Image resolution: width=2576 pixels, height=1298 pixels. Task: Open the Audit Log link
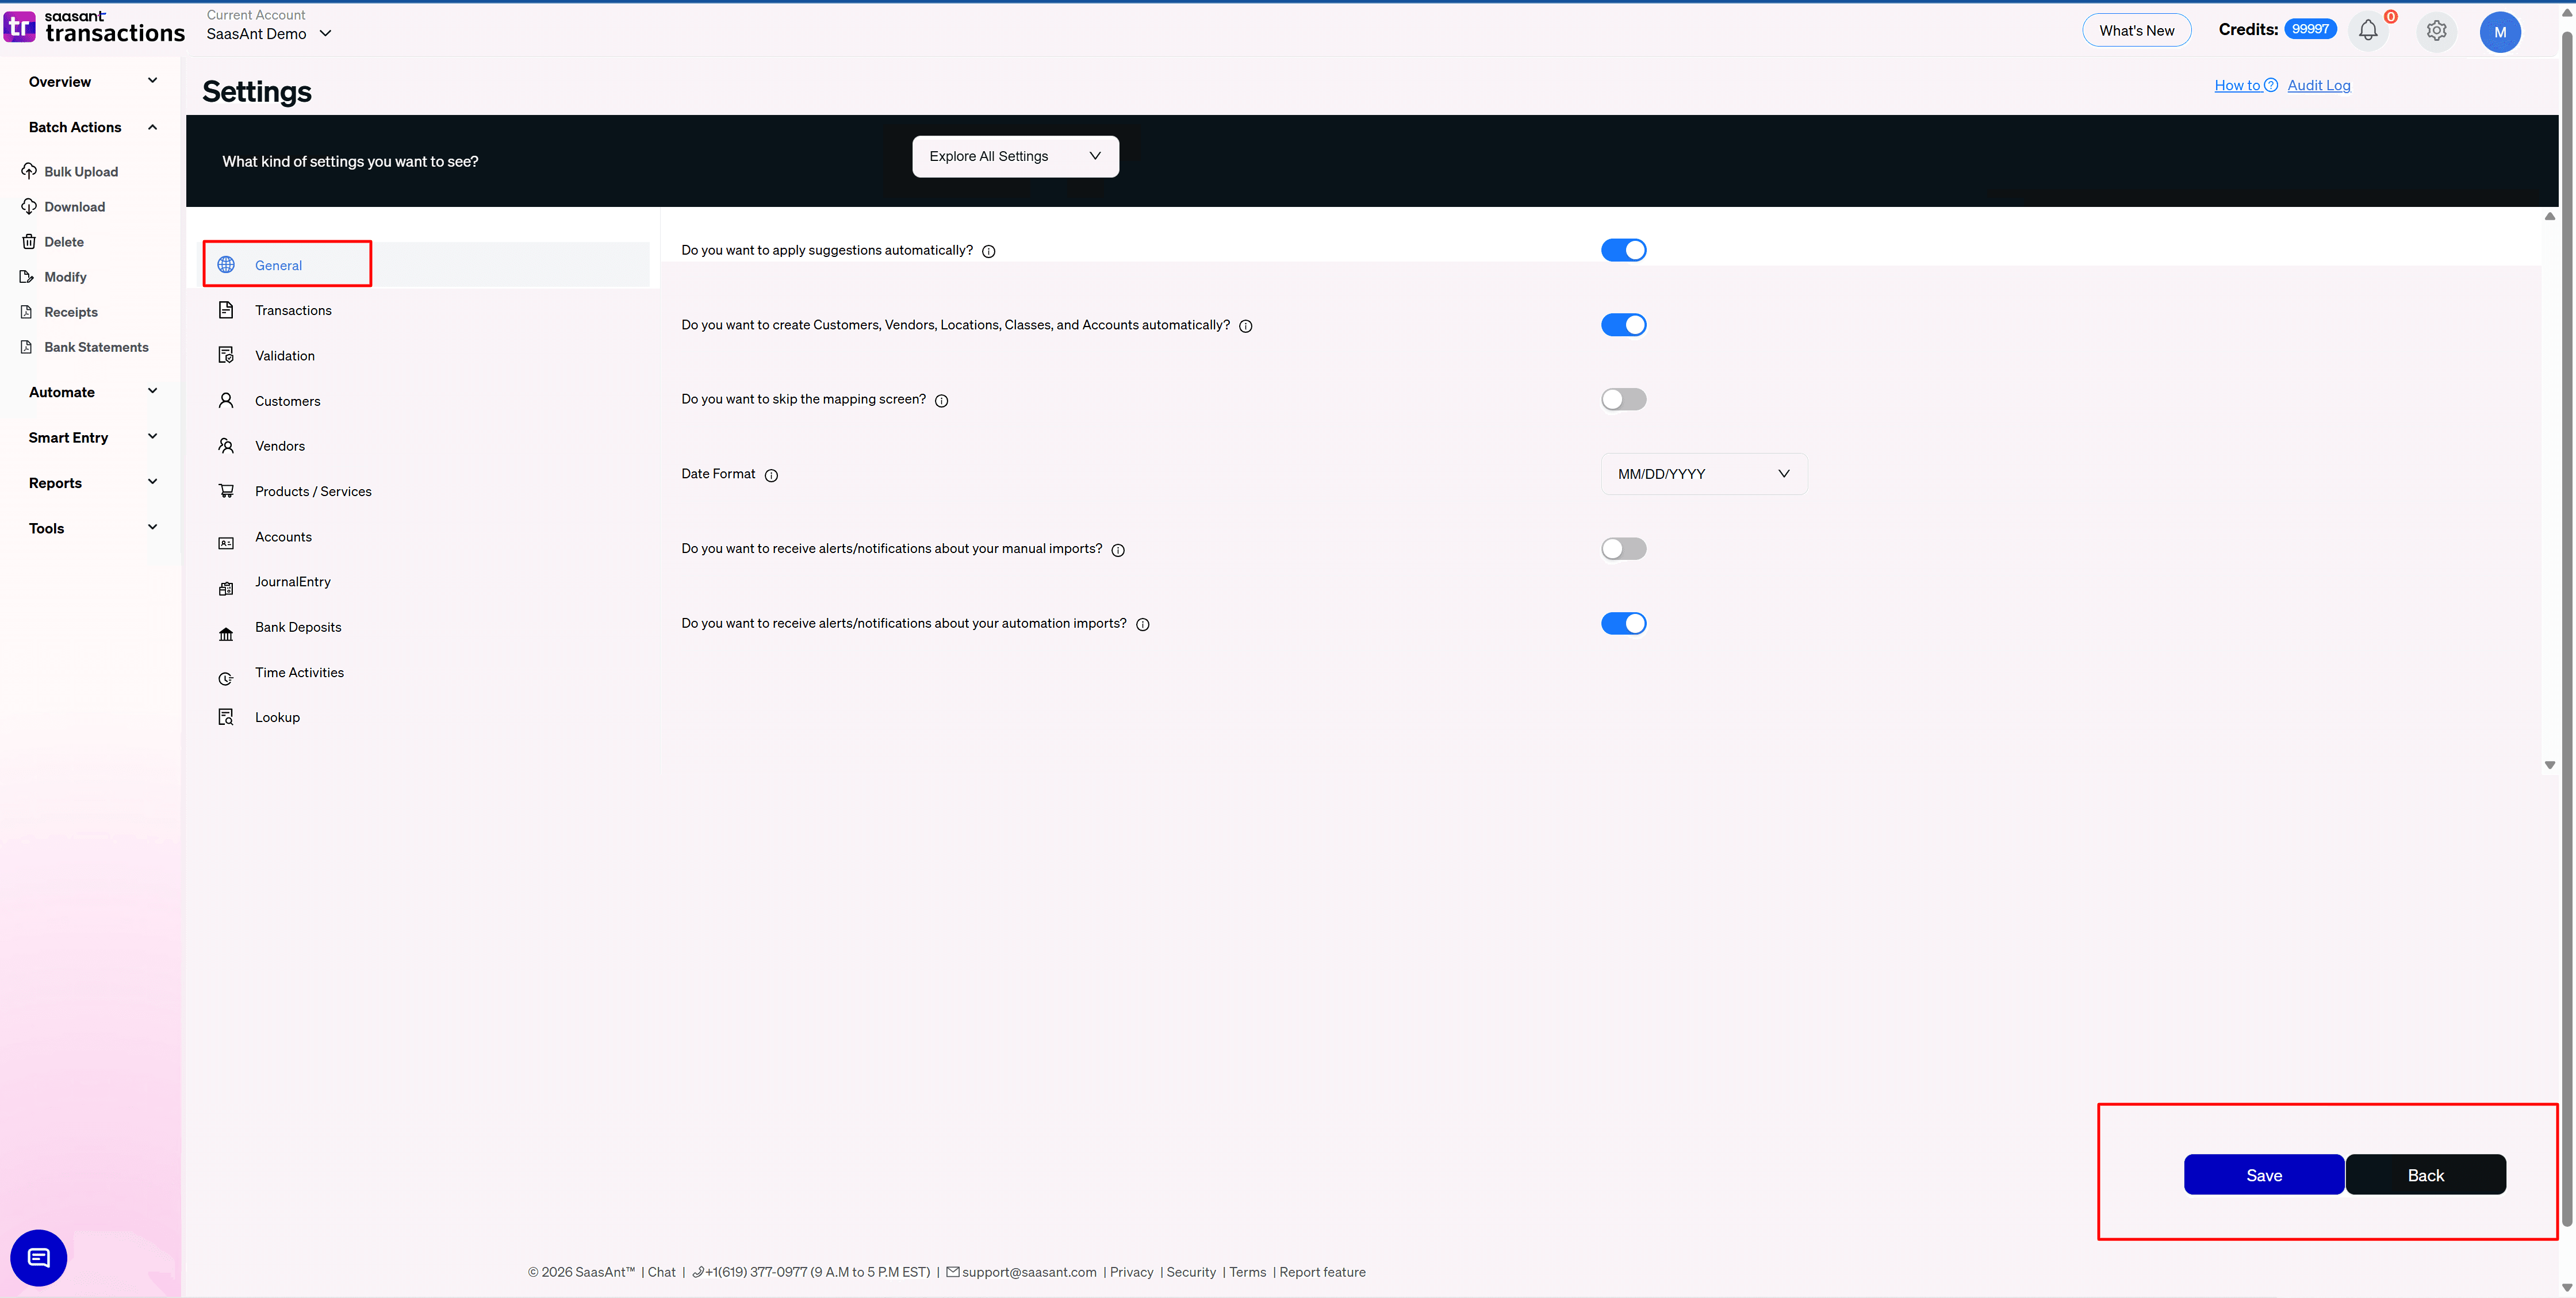click(2319, 85)
